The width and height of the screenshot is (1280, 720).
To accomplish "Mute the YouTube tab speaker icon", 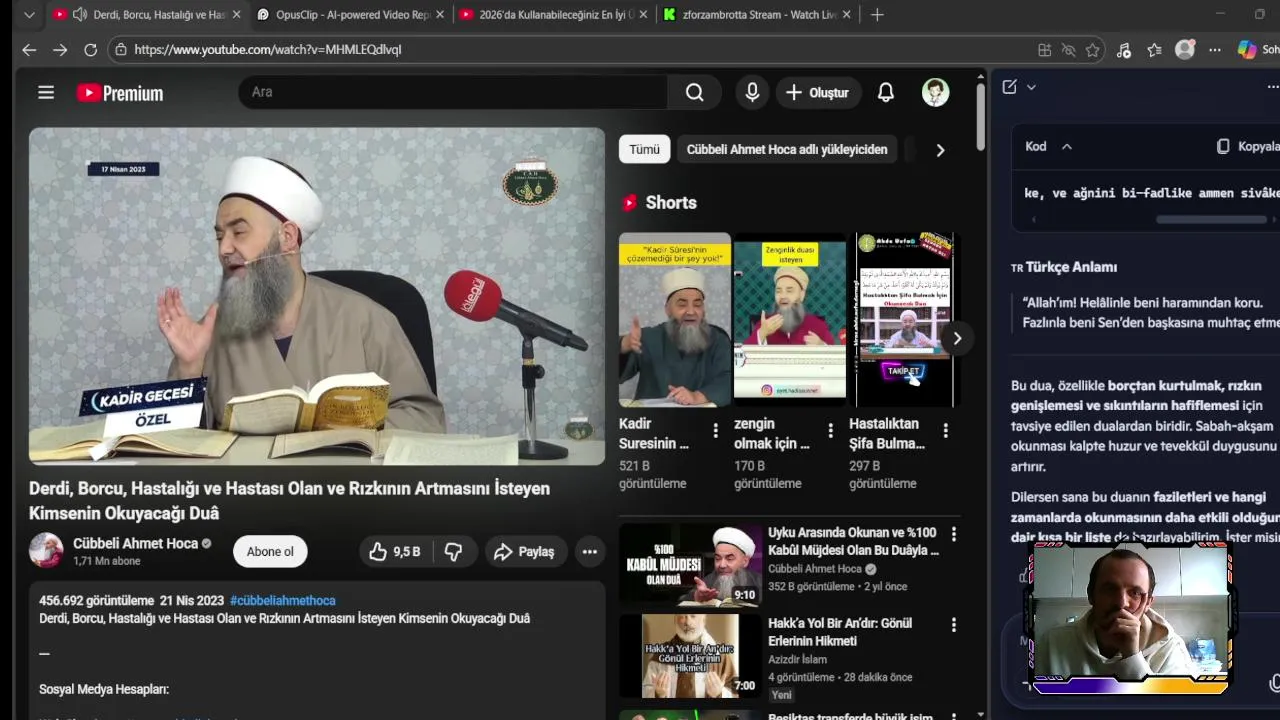I will [80, 15].
